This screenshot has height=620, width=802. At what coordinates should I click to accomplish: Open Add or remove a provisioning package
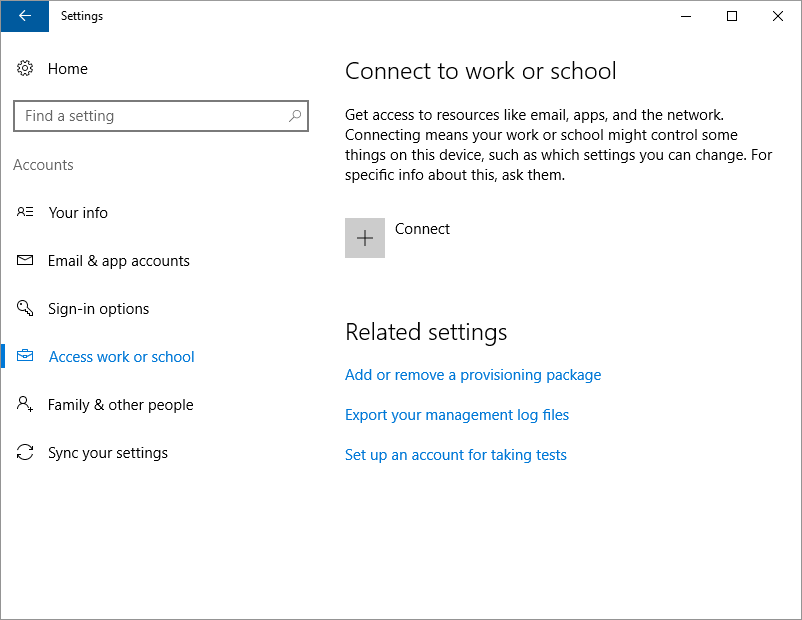[x=473, y=375]
